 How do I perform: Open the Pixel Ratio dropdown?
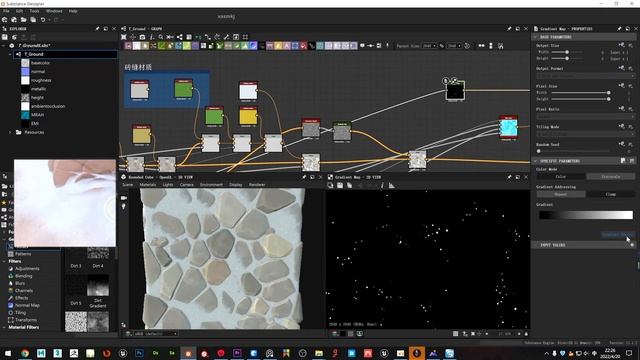click(585, 116)
